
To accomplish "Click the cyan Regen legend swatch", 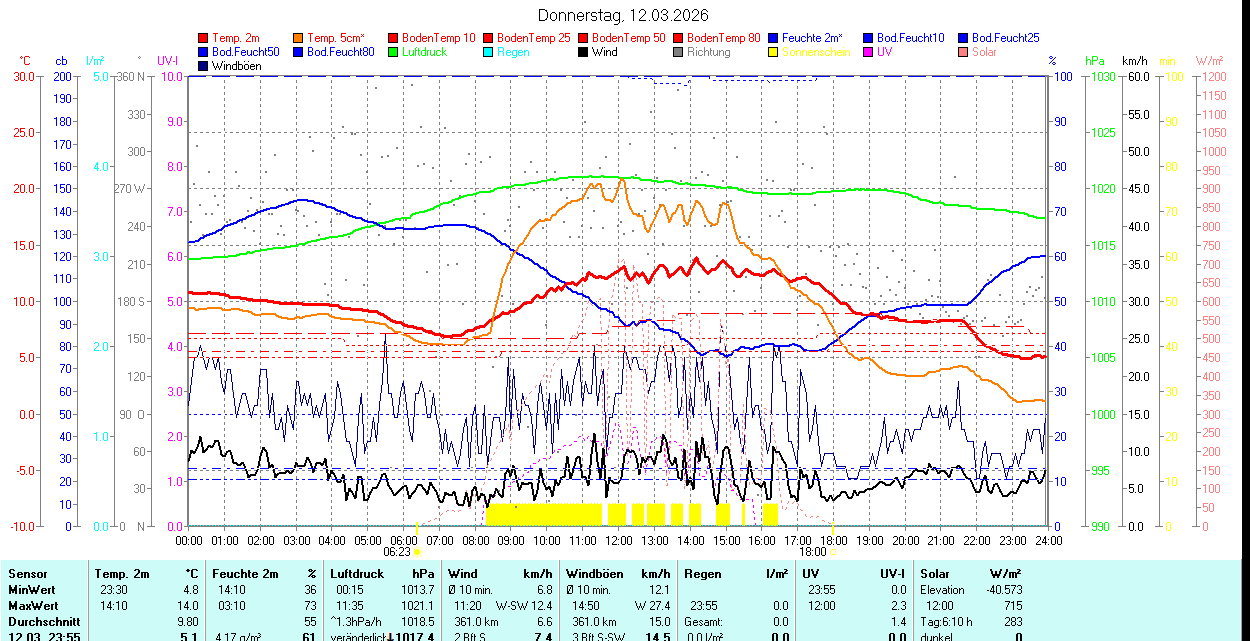I will (x=489, y=52).
